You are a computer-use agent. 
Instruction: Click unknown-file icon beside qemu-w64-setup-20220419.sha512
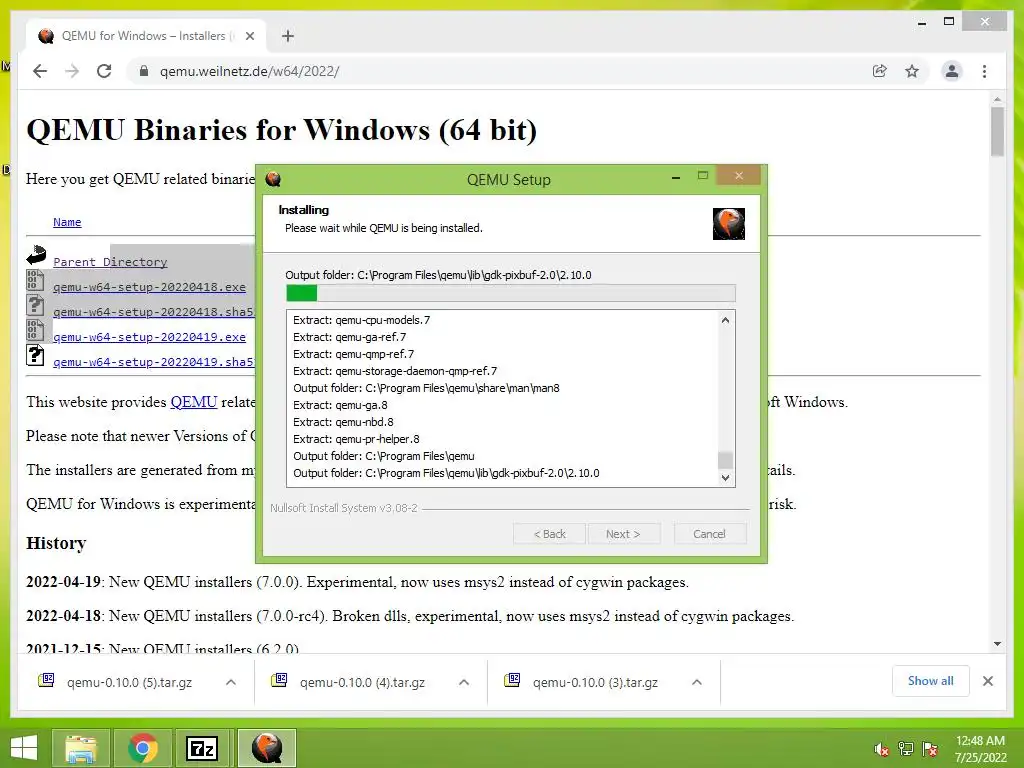tap(35, 355)
